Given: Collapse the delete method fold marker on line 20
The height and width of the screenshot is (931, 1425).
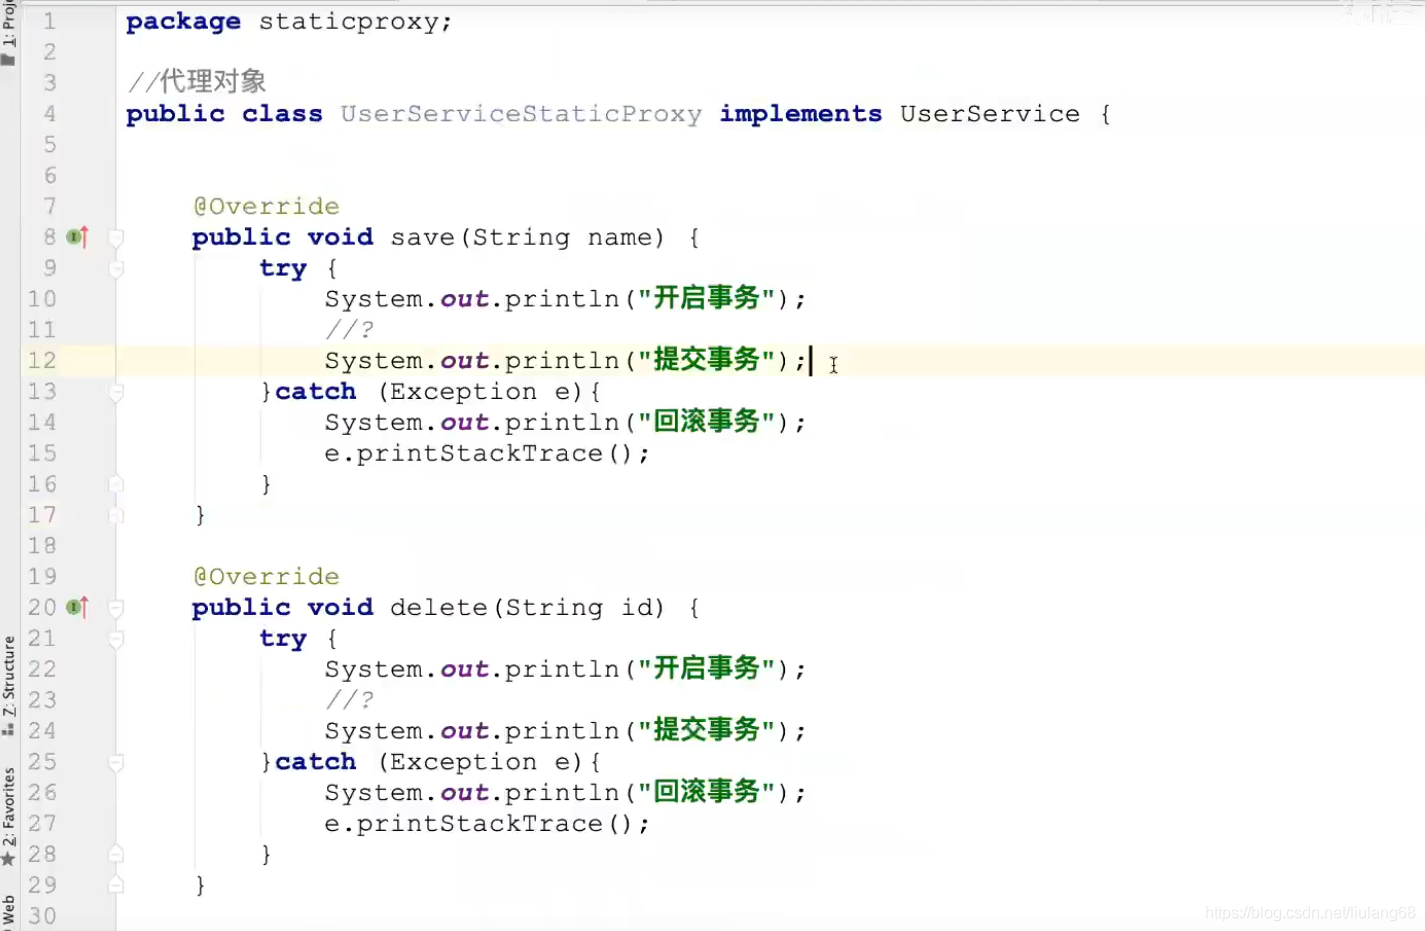Looking at the screenshot, I should (x=116, y=608).
